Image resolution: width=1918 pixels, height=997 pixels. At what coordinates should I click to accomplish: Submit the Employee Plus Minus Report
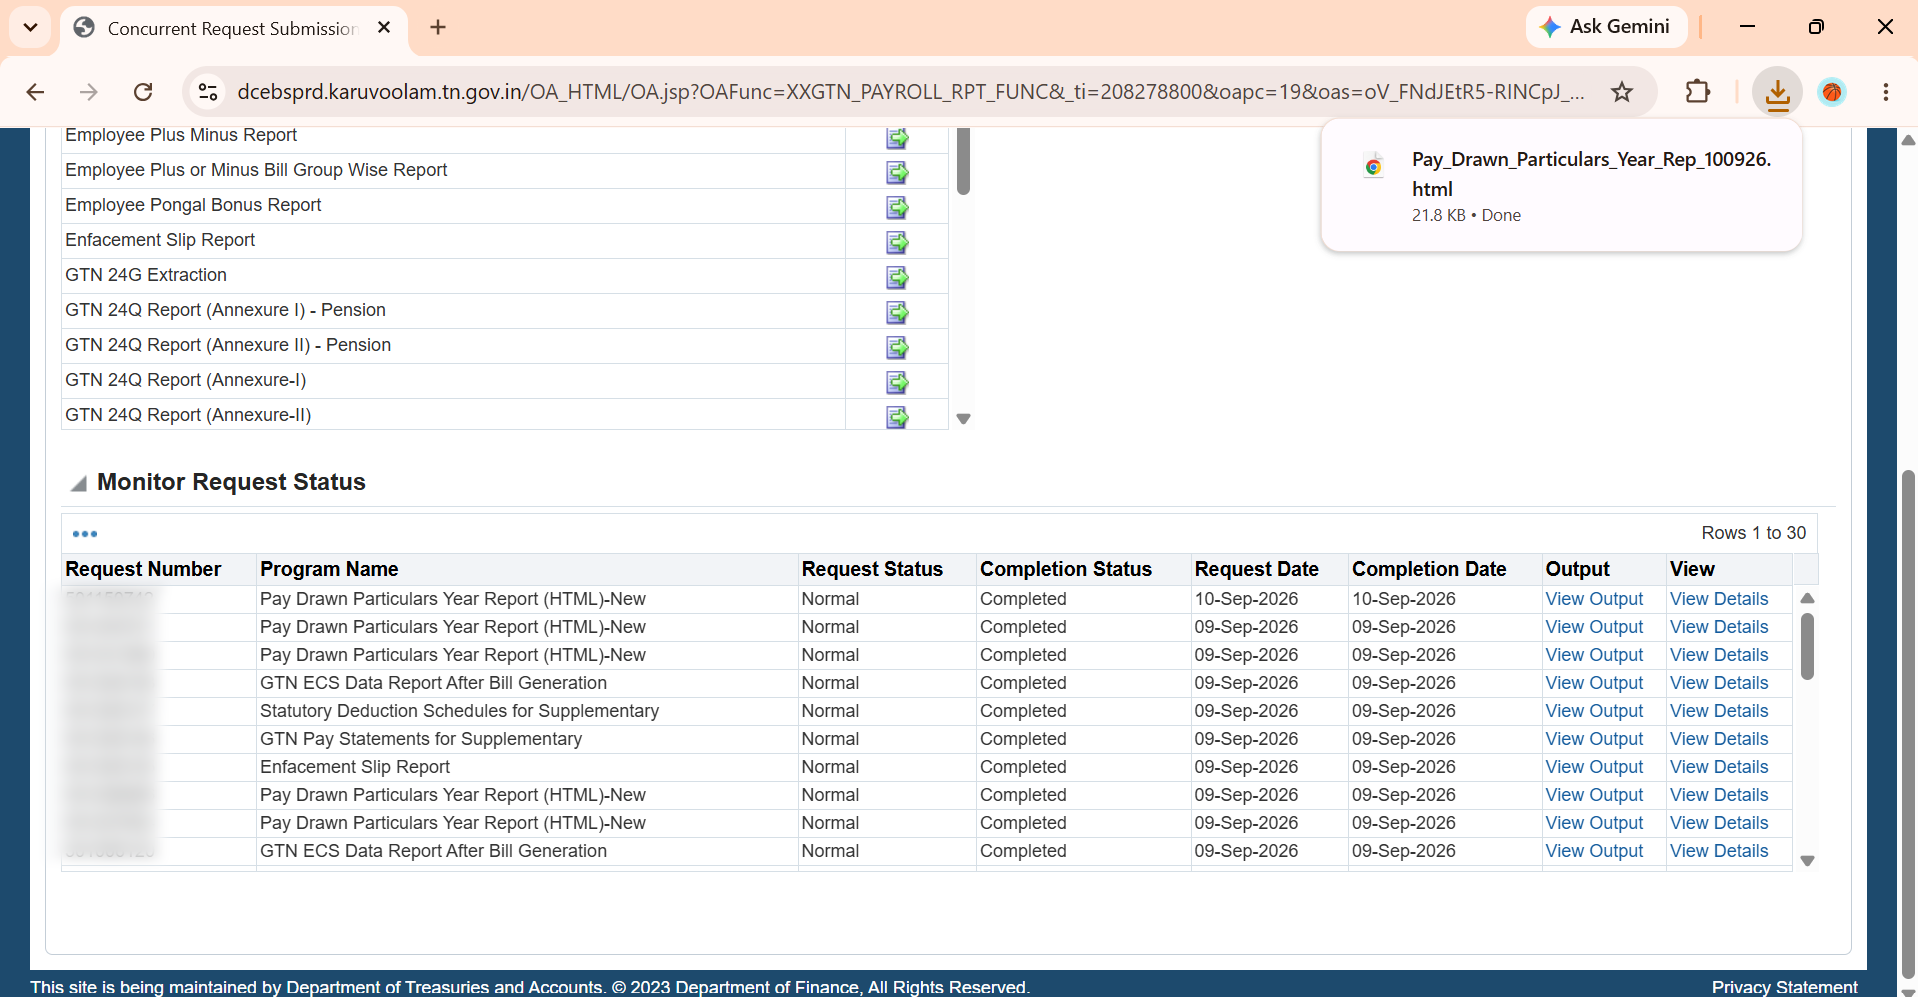click(897, 137)
